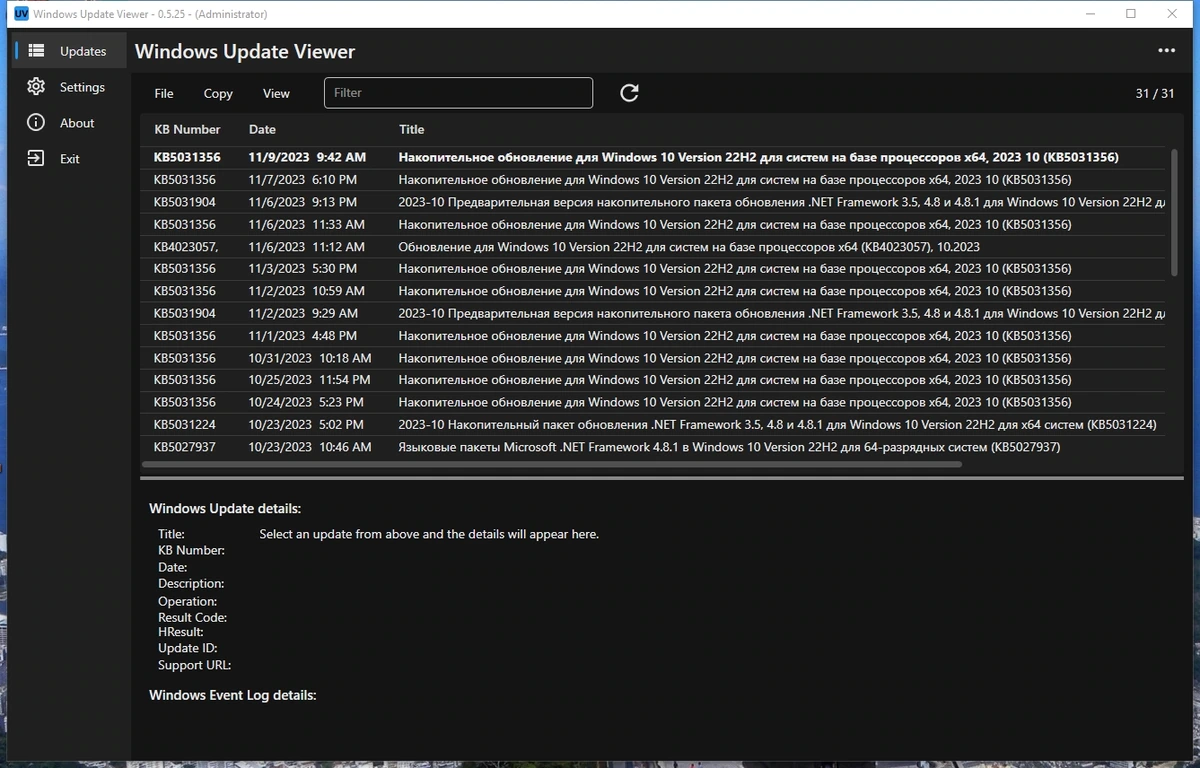Click the Exit door icon
1200x768 pixels.
(x=36, y=159)
